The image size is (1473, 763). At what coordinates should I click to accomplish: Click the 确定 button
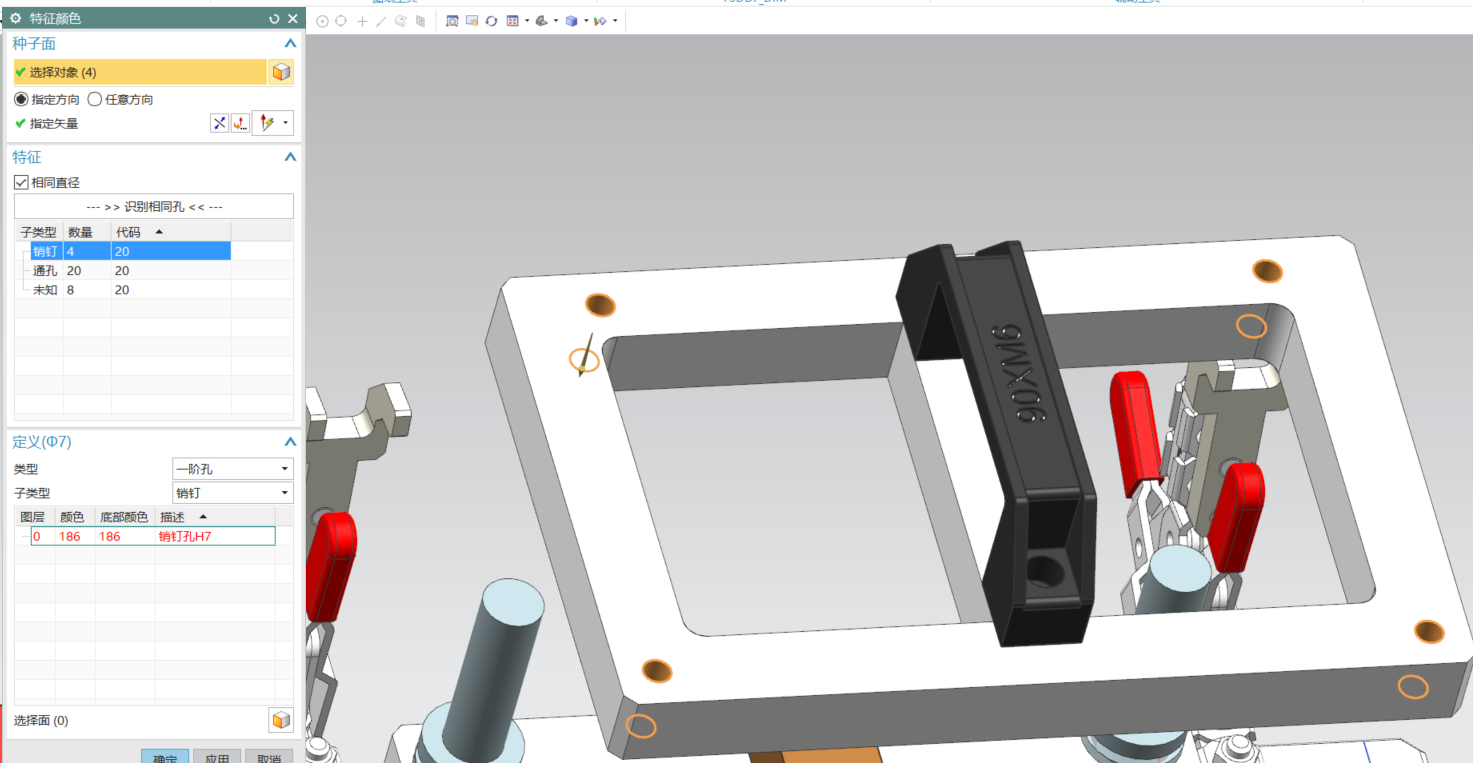pyautogui.click(x=165, y=756)
